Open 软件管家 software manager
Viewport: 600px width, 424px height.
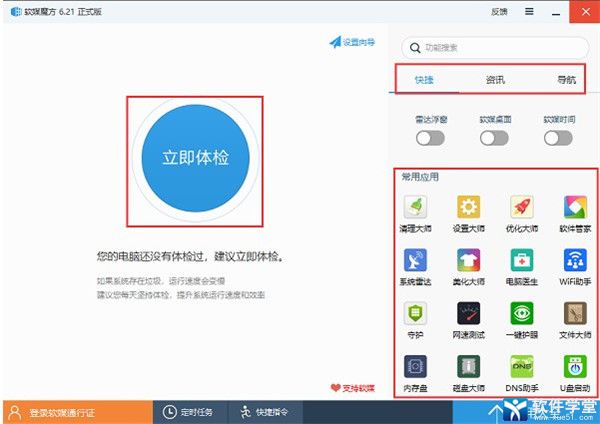tap(575, 207)
